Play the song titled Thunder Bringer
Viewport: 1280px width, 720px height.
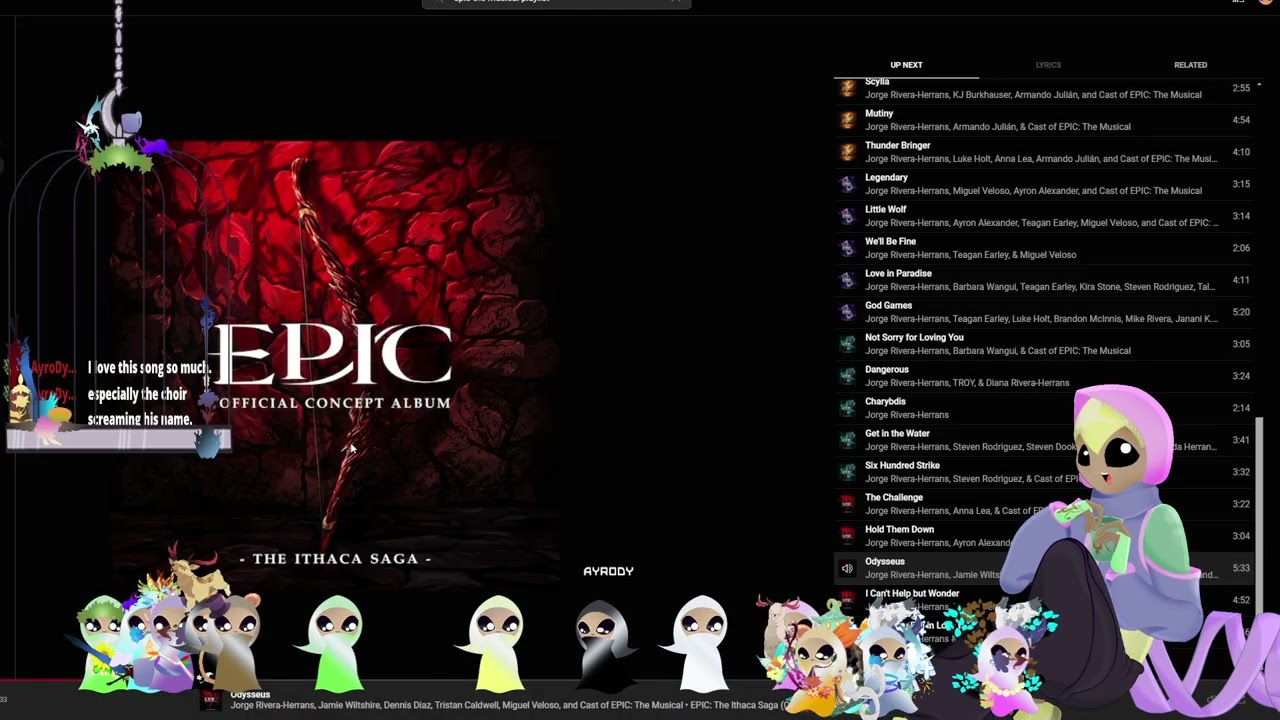[897, 146]
